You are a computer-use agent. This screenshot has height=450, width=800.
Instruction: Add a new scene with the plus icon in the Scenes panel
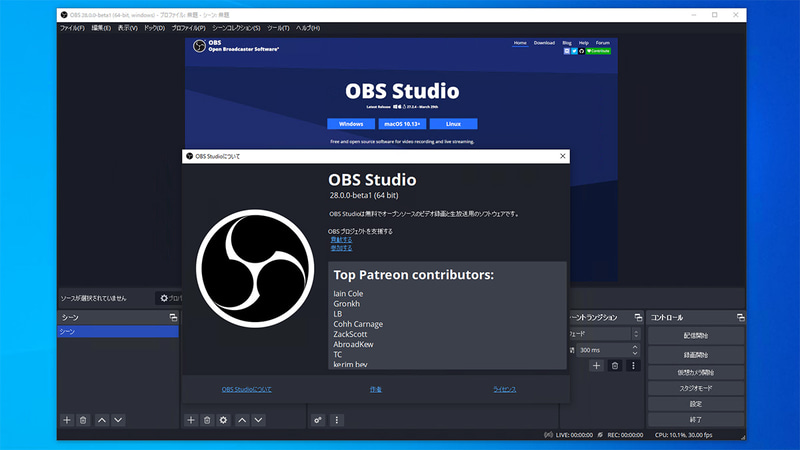point(67,420)
